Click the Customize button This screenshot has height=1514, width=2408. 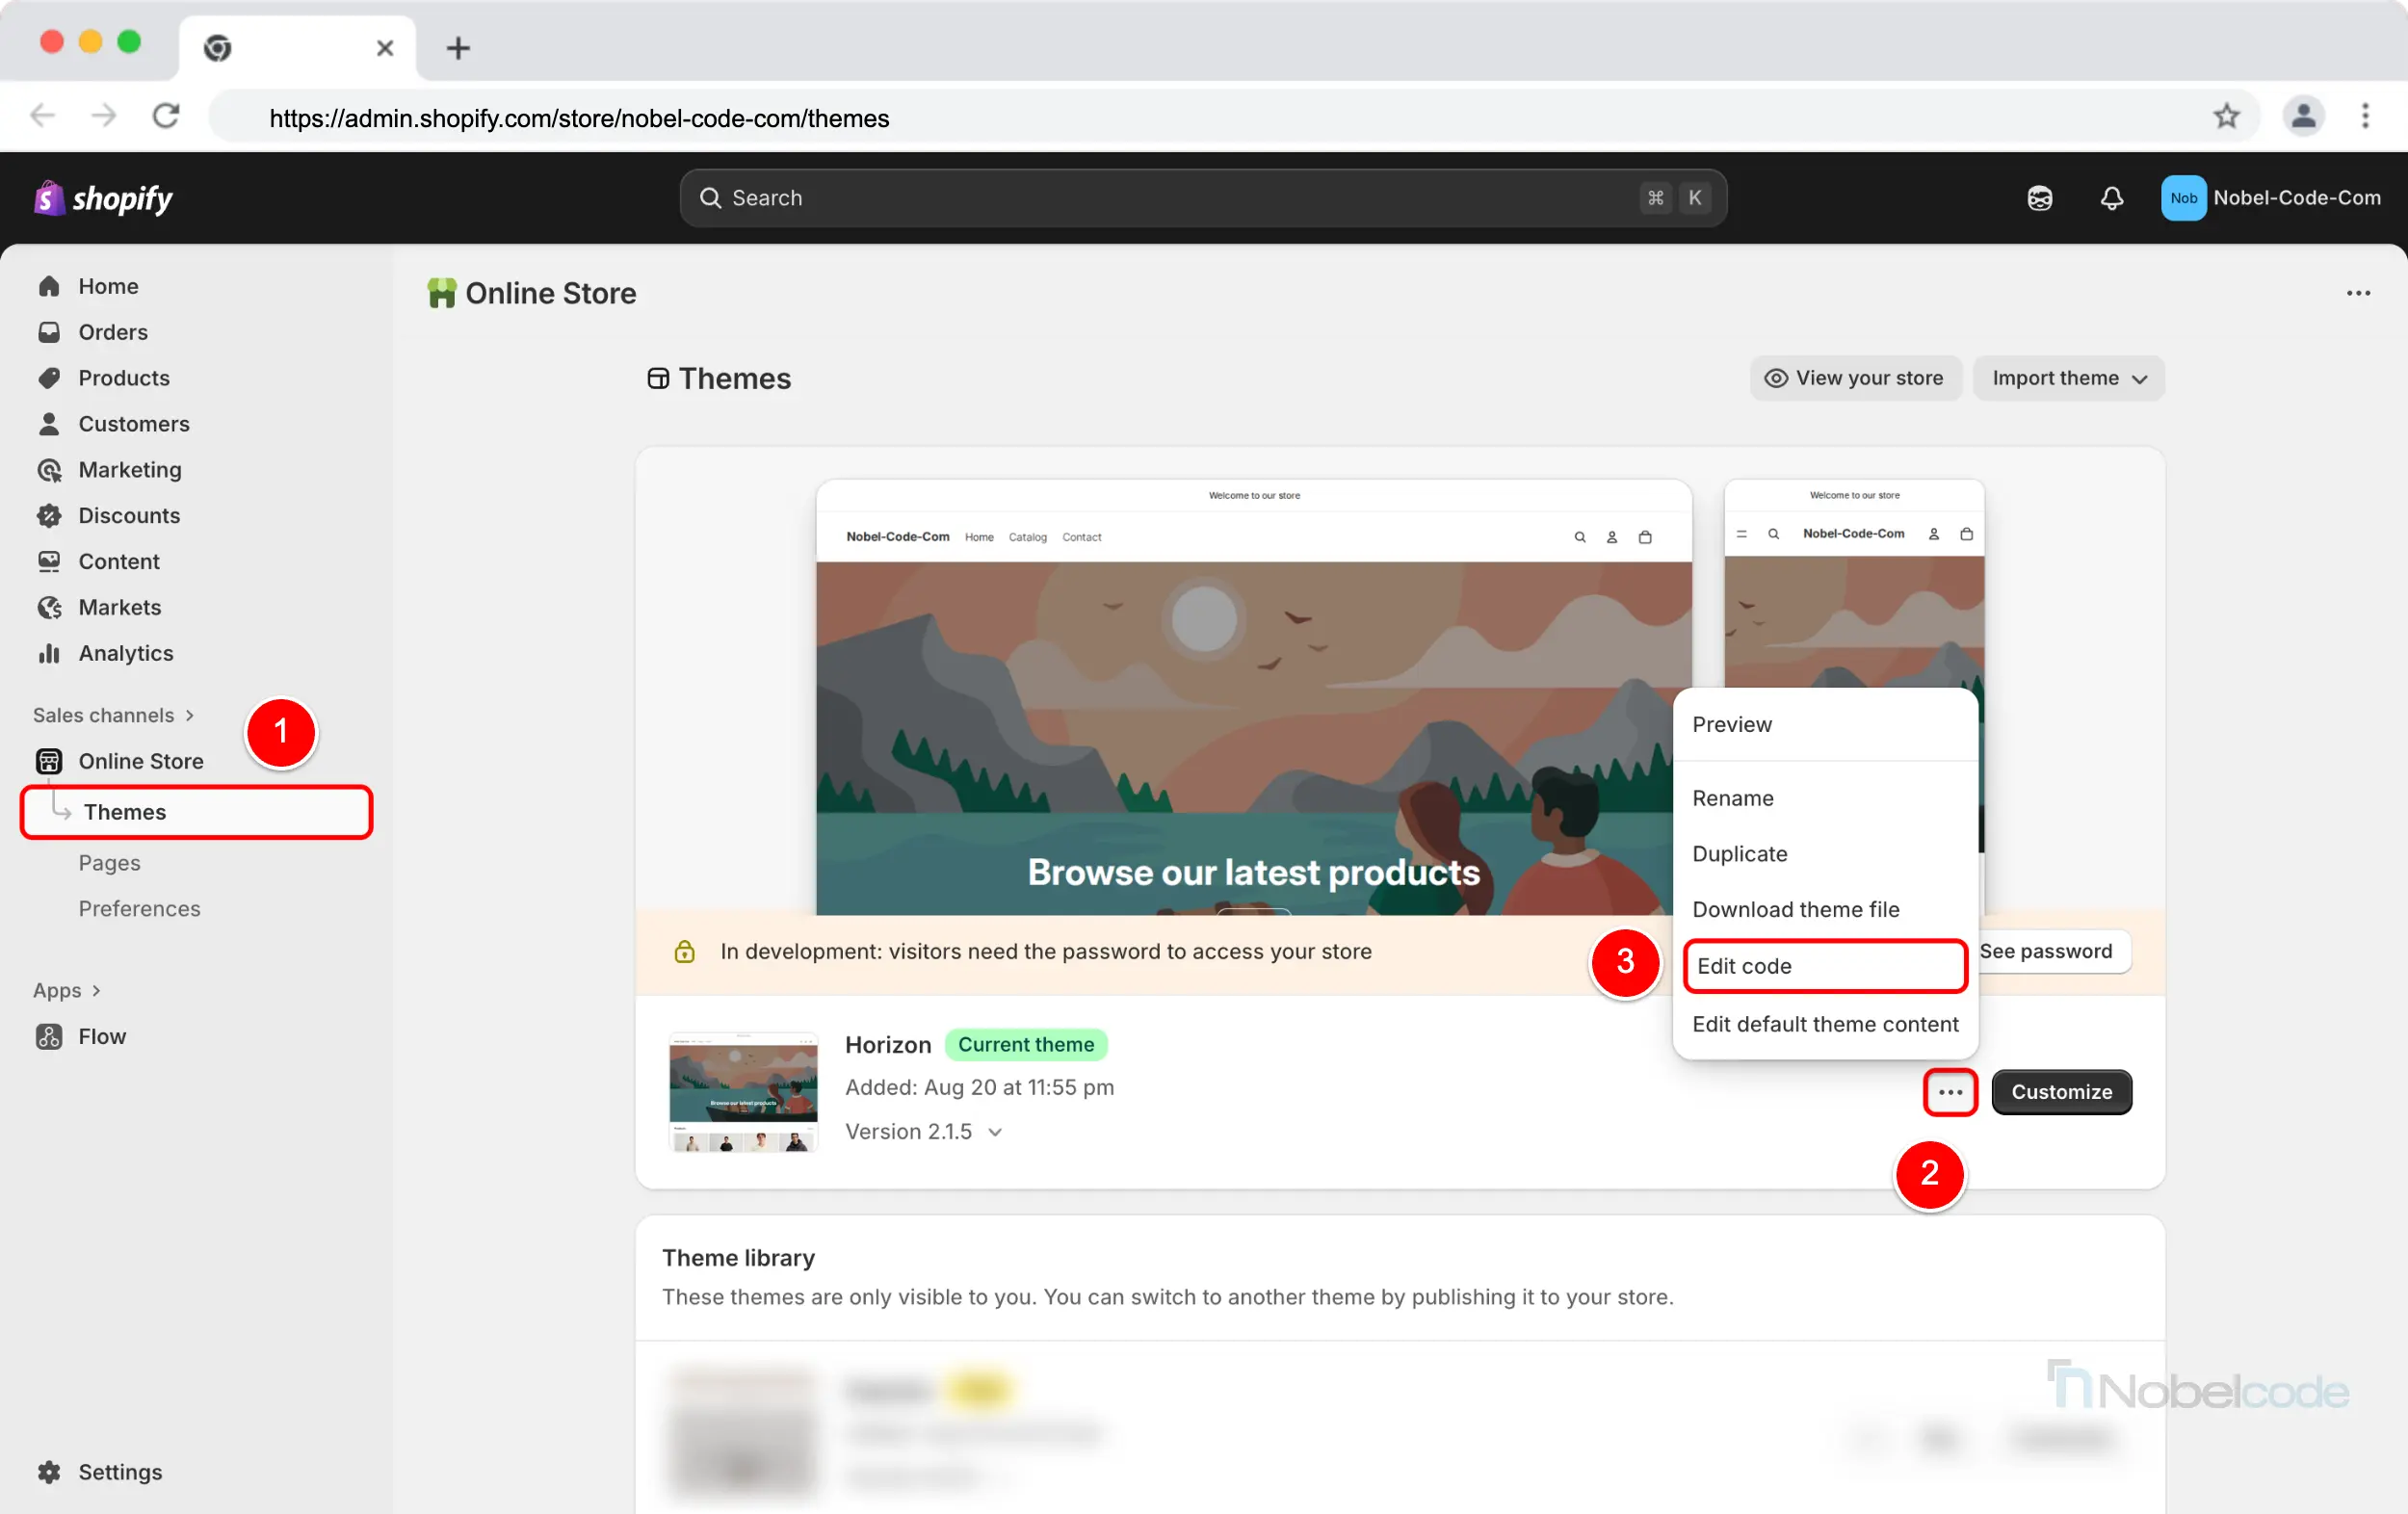tap(2060, 1092)
